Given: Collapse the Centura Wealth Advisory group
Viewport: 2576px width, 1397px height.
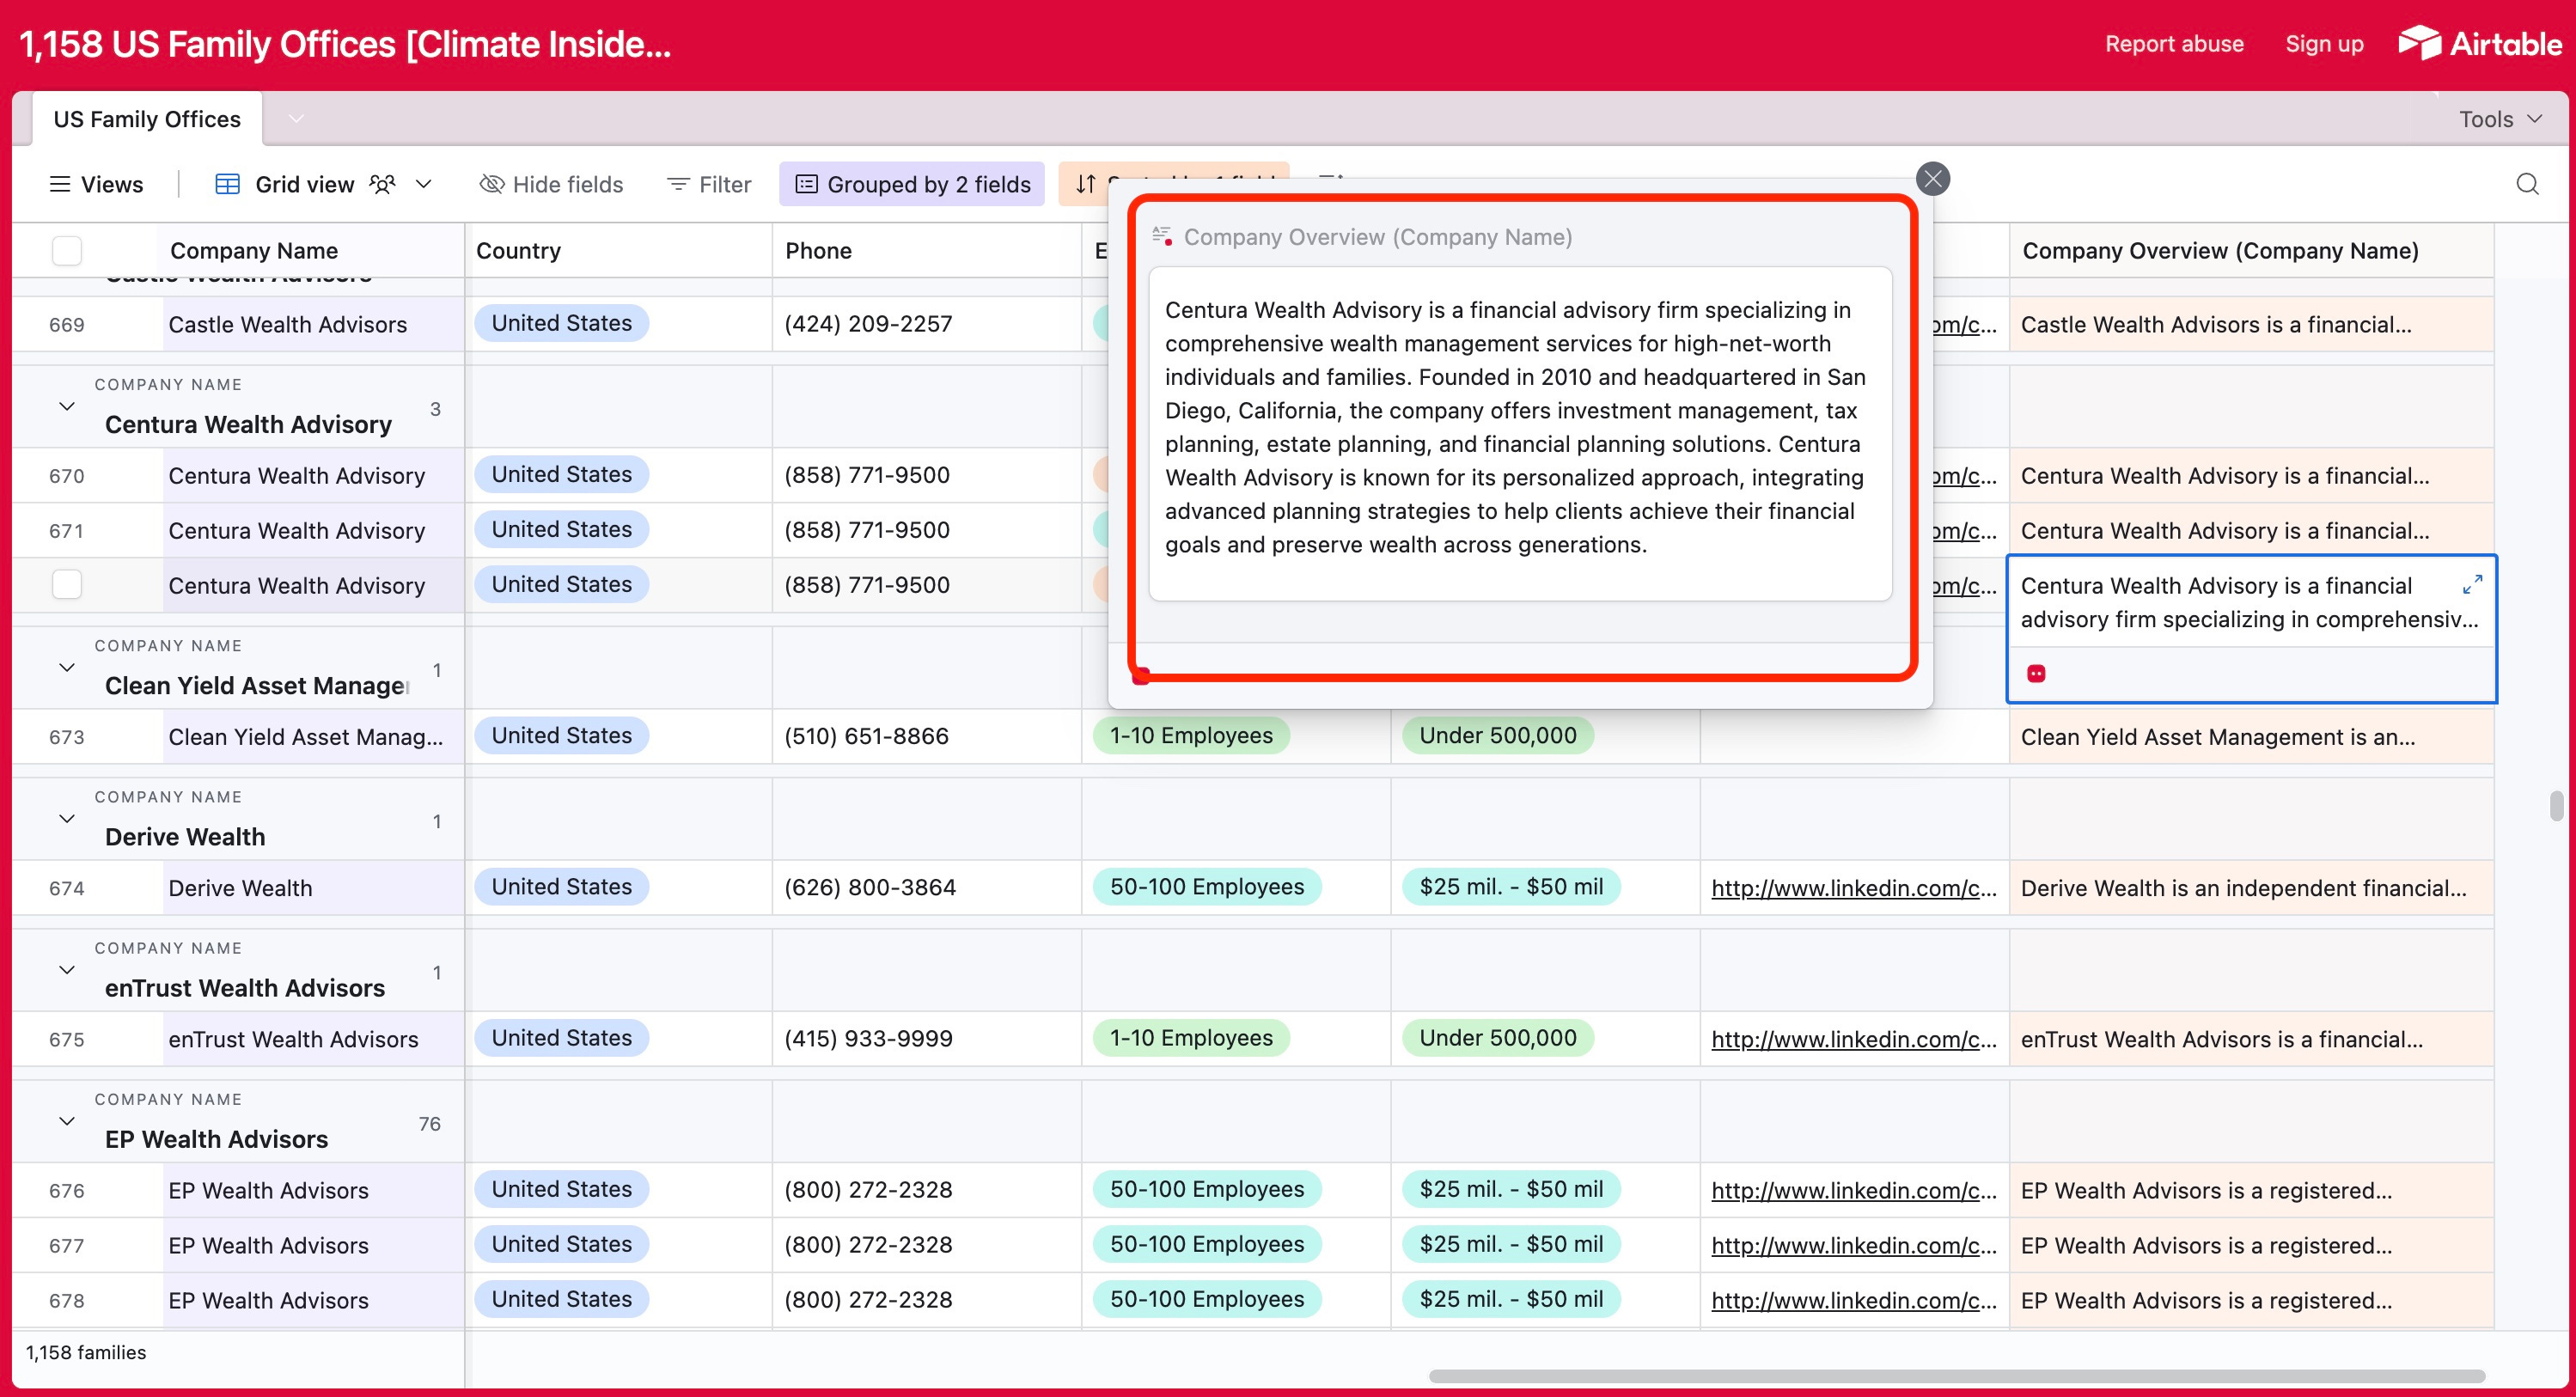Looking at the screenshot, I should 66,406.
